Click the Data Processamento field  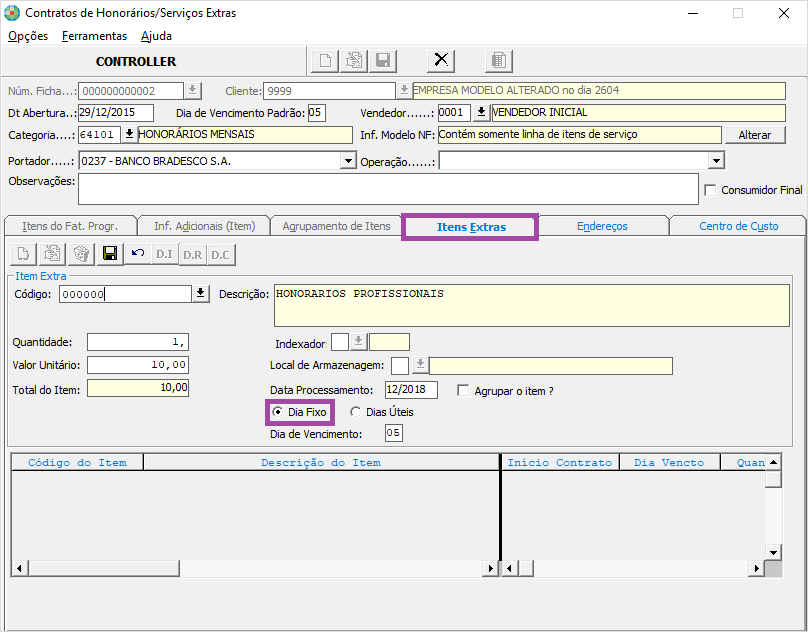411,390
